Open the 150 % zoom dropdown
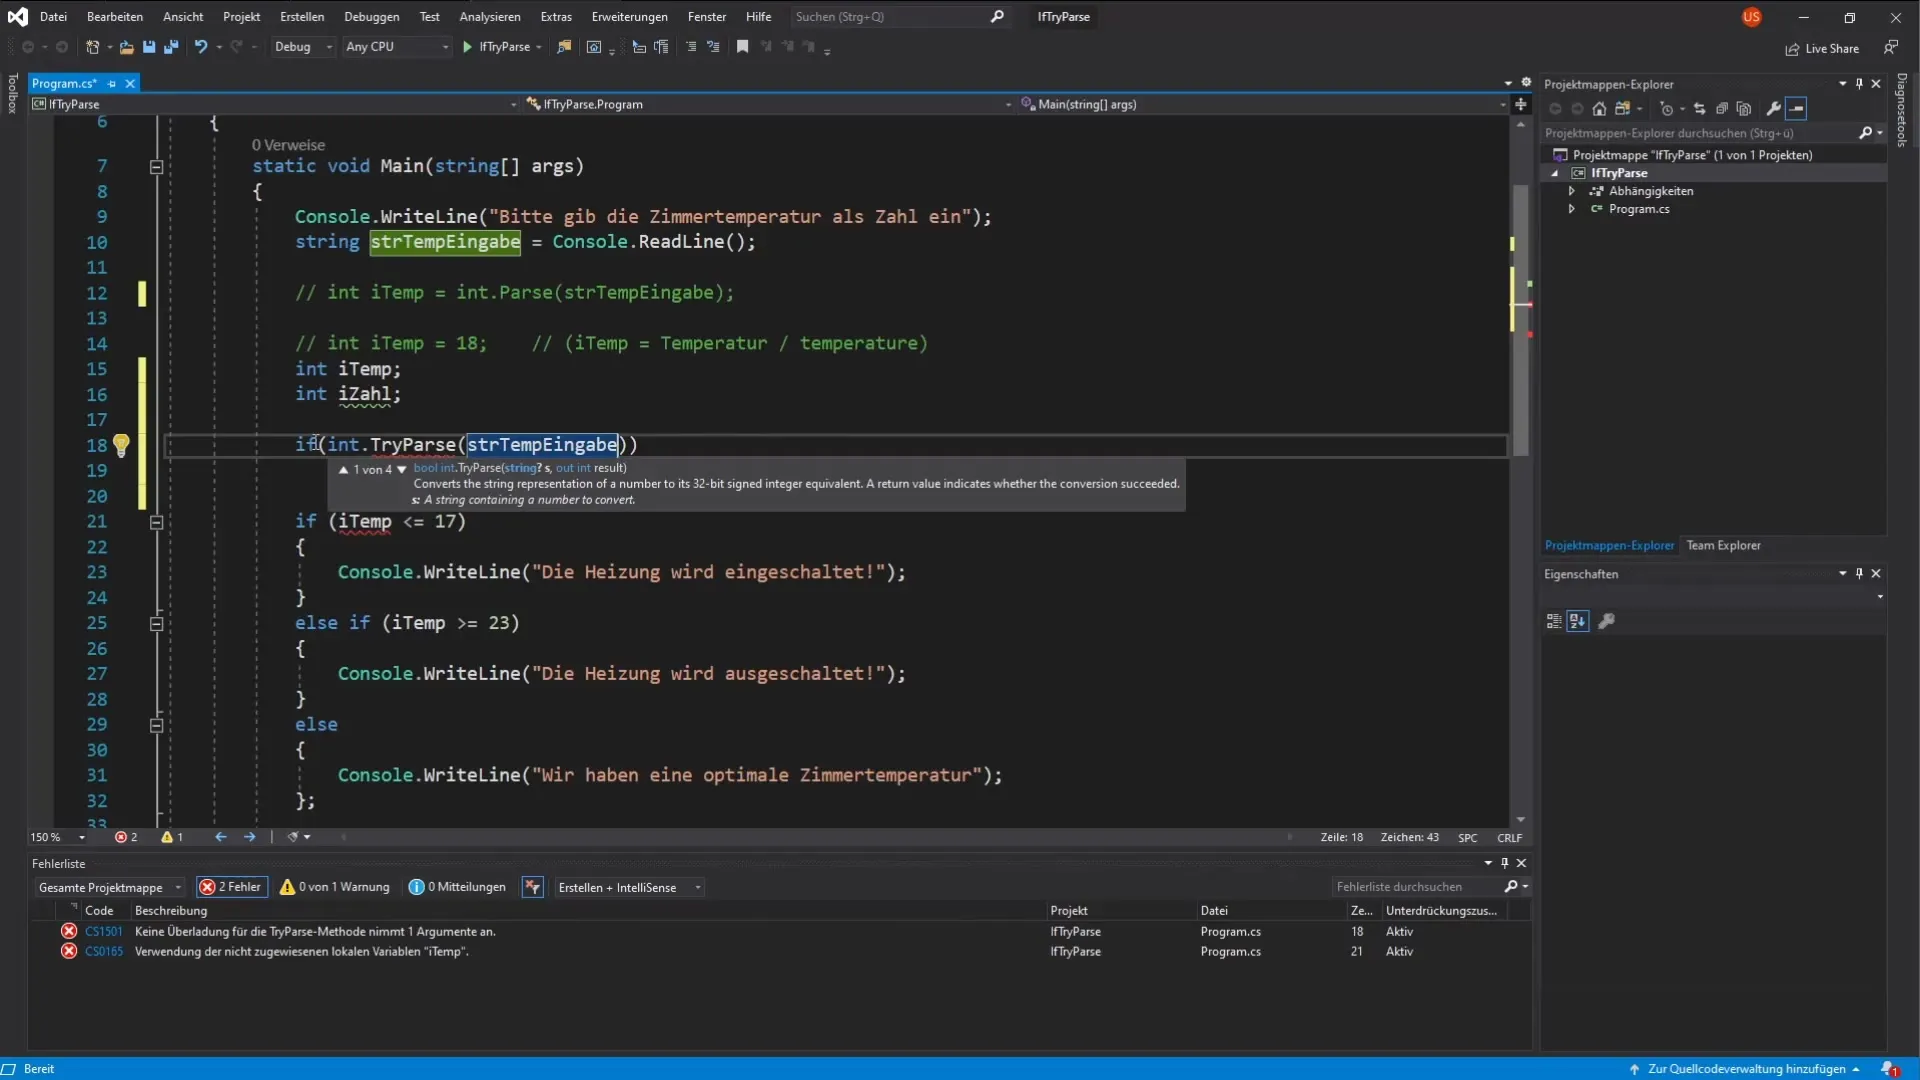Viewport: 1920px width, 1080px height. coord(58,838)
